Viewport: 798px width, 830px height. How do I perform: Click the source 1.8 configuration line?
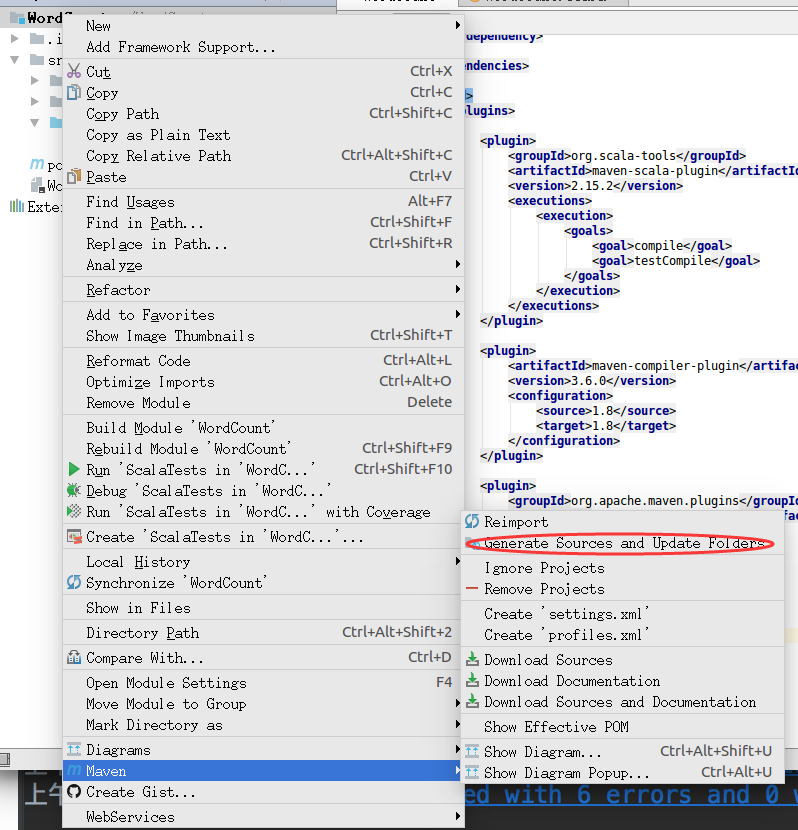click(606, 411)
